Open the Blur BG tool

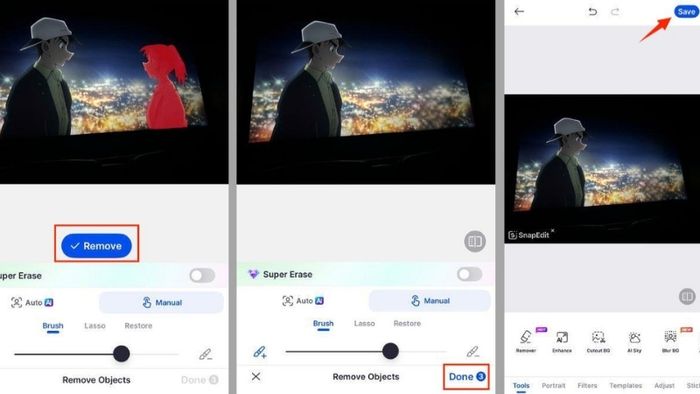click(671, 341)
